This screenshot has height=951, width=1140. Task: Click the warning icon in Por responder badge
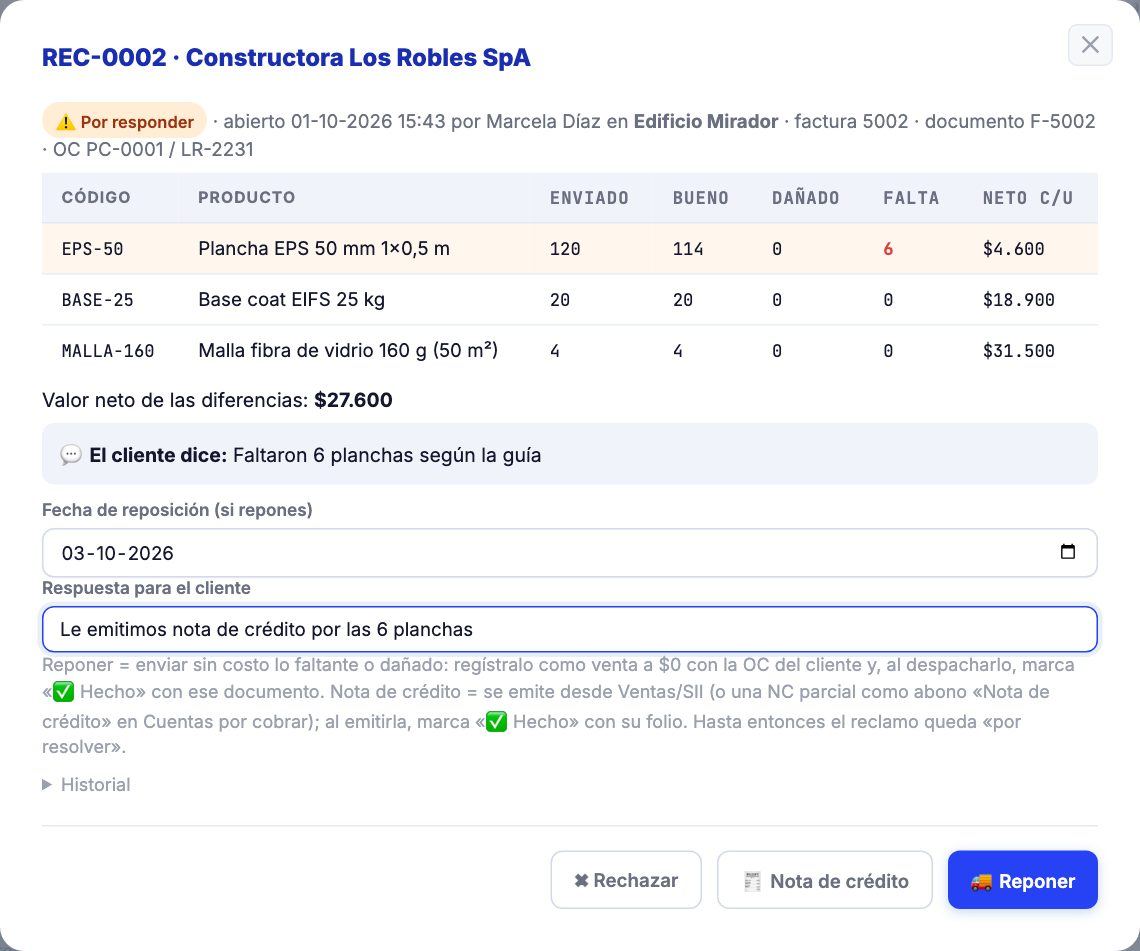tap(65, 121)
